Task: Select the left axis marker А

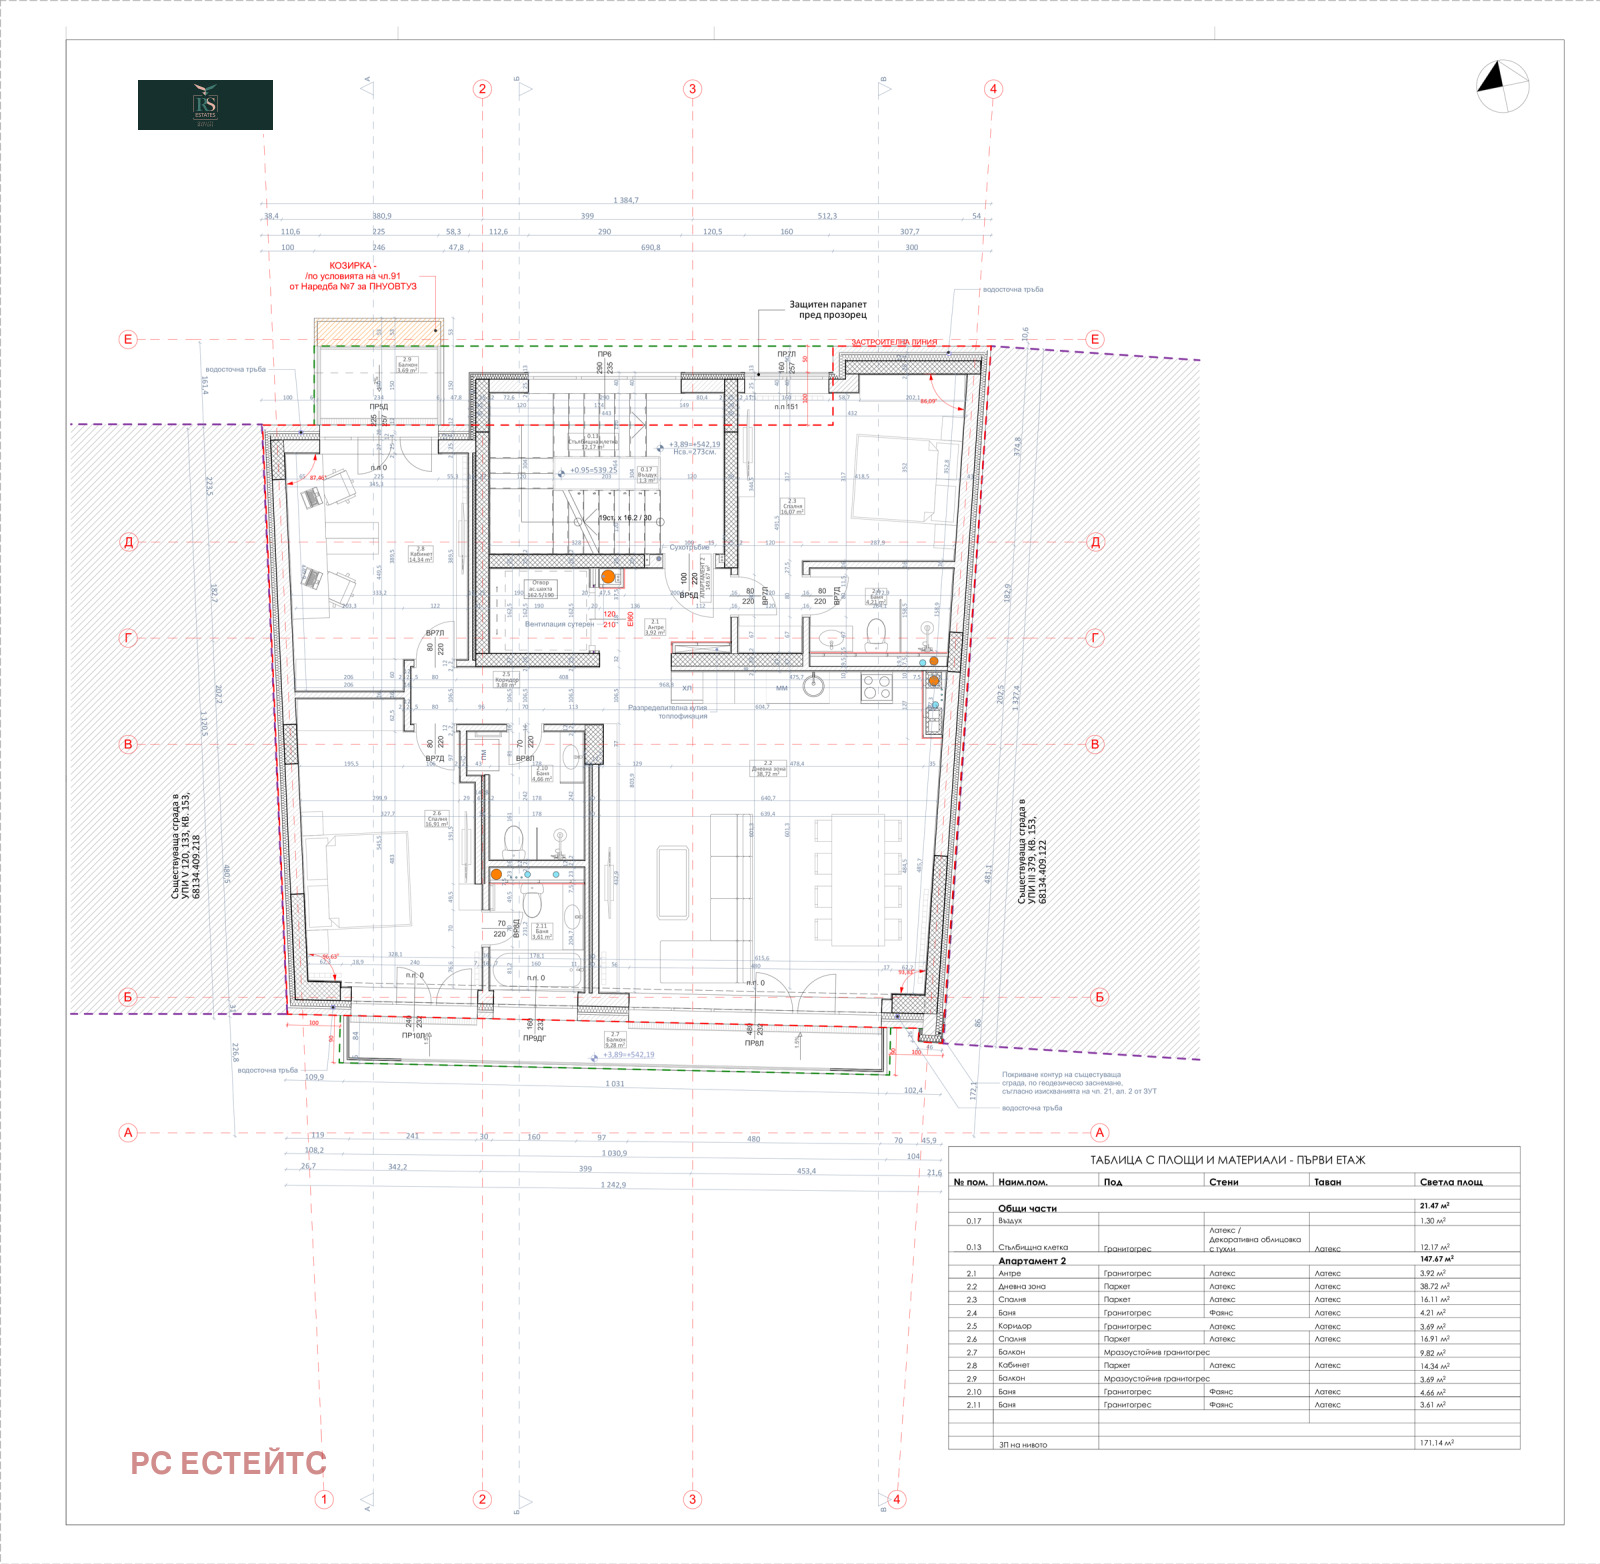Action: click(128, 1133)
